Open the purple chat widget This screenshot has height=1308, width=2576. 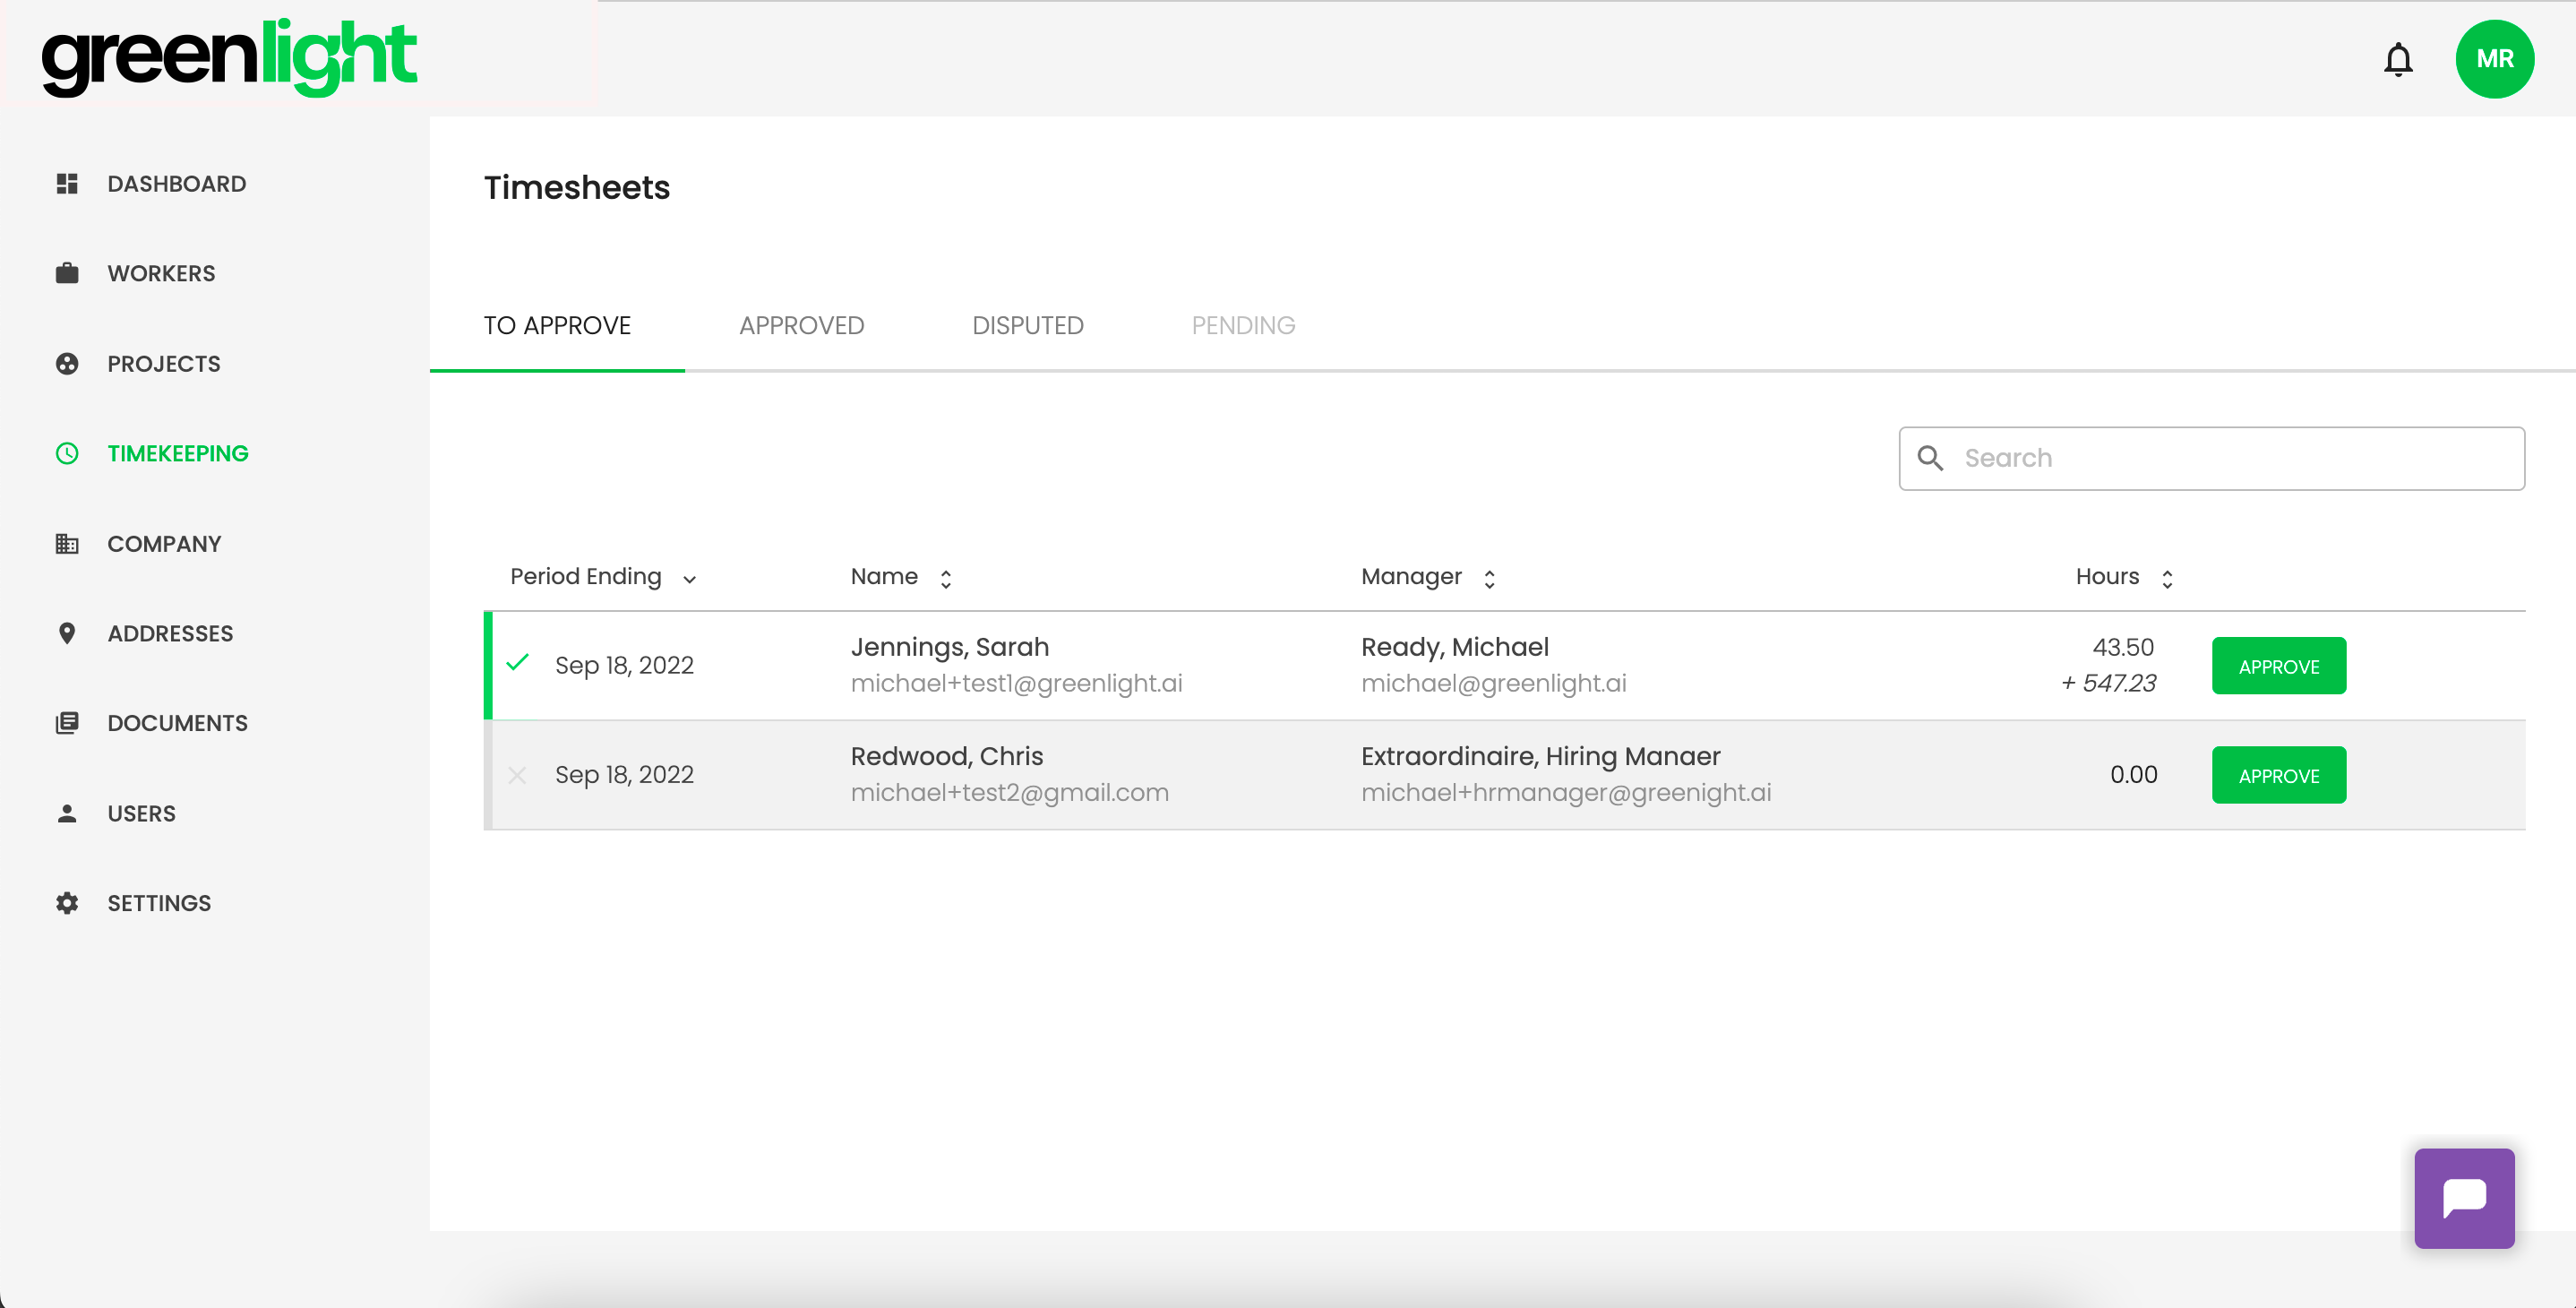click(x=2464, y=1197)
